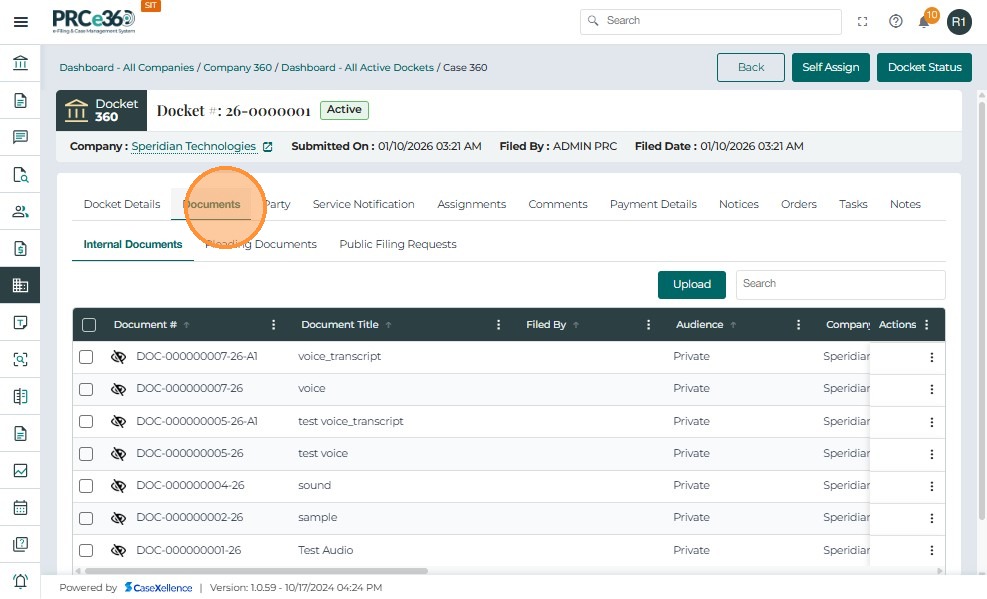Open the hamburger navigation menu
This screenshot has height=599, width=987.
coord(20,21)
